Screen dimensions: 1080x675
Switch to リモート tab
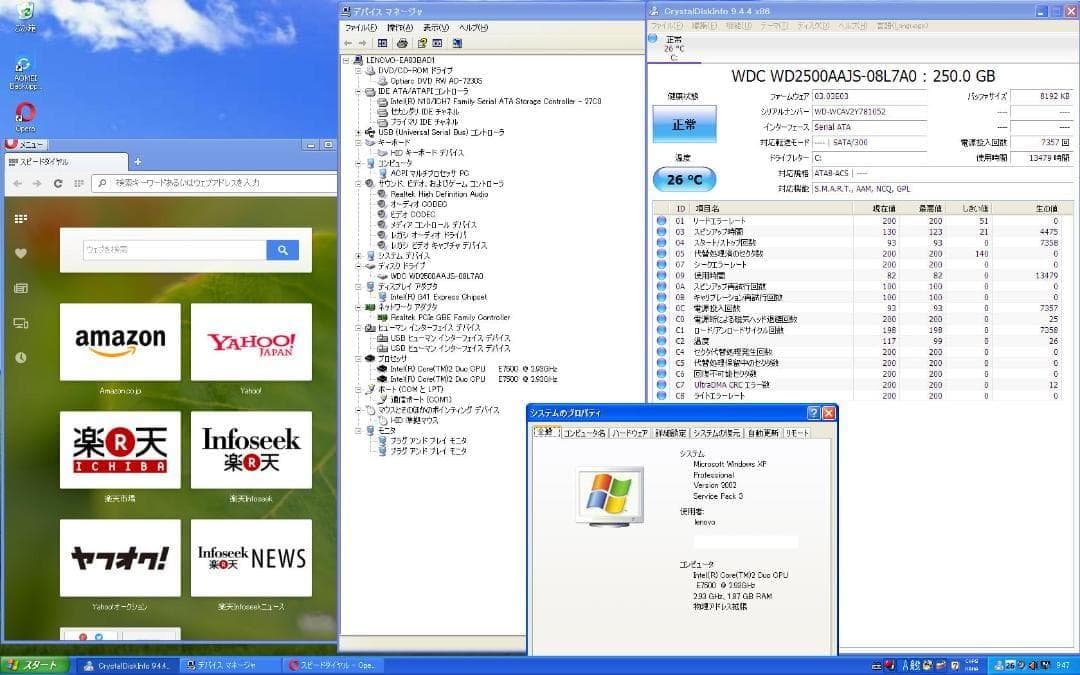click(797, 433)
